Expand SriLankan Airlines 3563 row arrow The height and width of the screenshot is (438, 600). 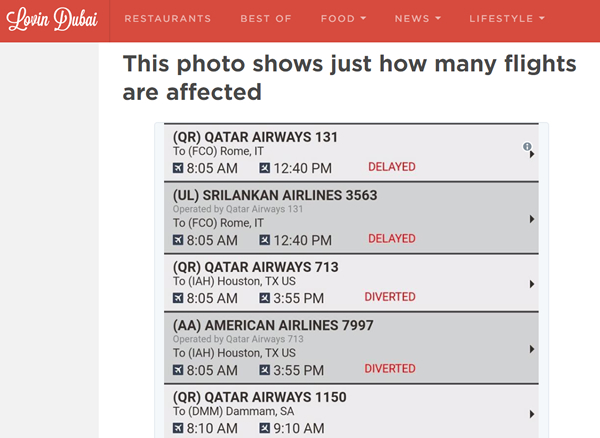coord(532,219)
